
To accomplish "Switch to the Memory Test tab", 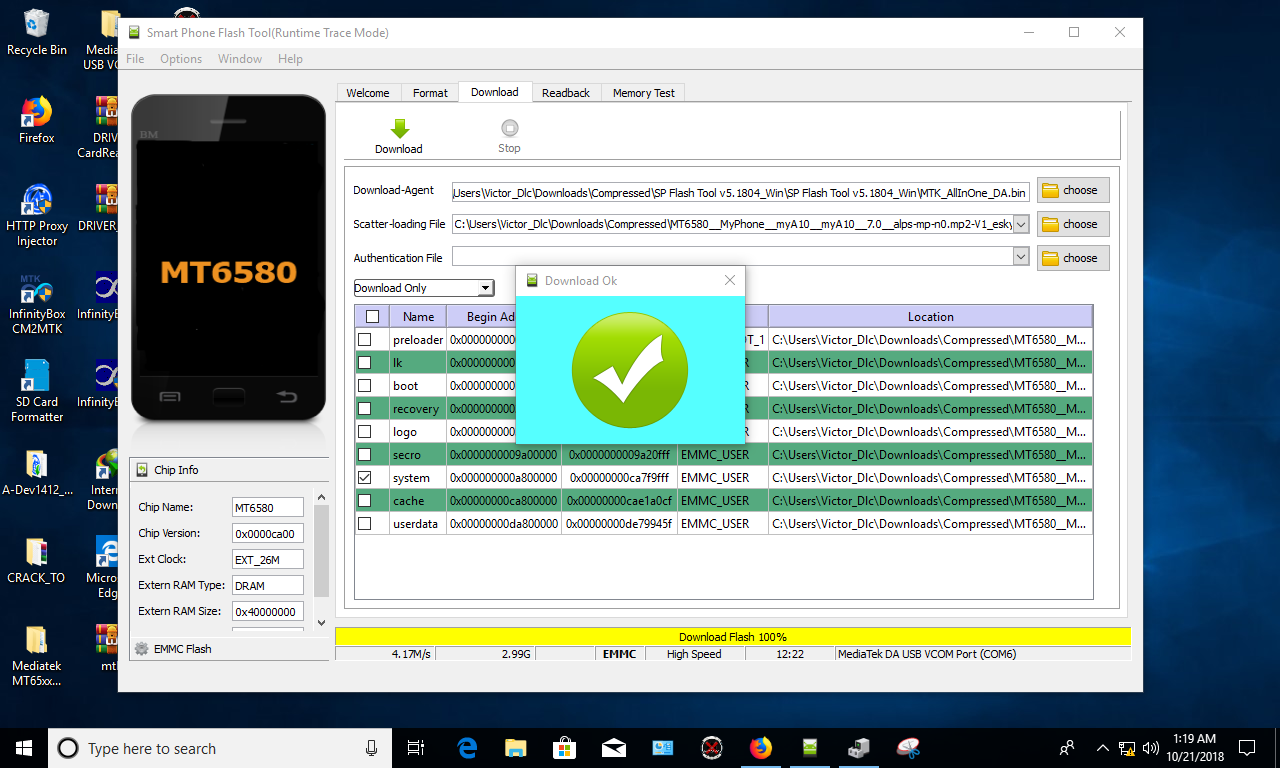I will click(644, 93).
